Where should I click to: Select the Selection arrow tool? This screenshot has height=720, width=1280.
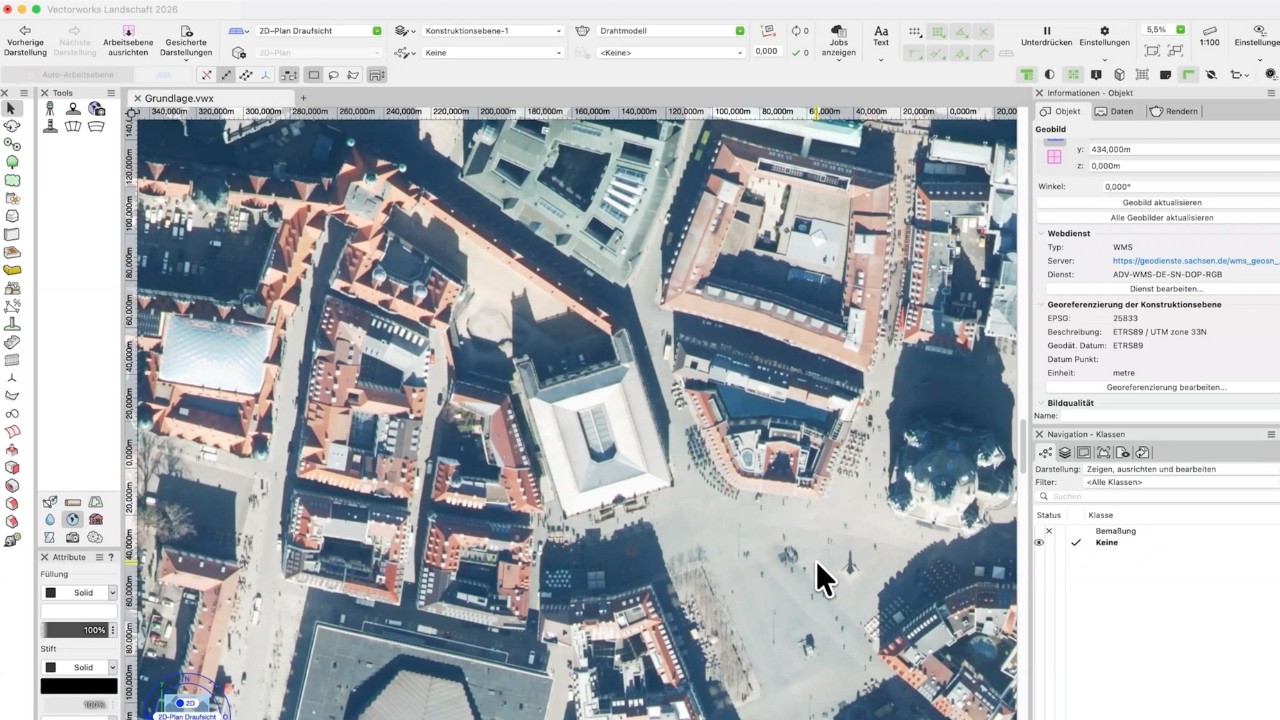click(x=11, y=108)
